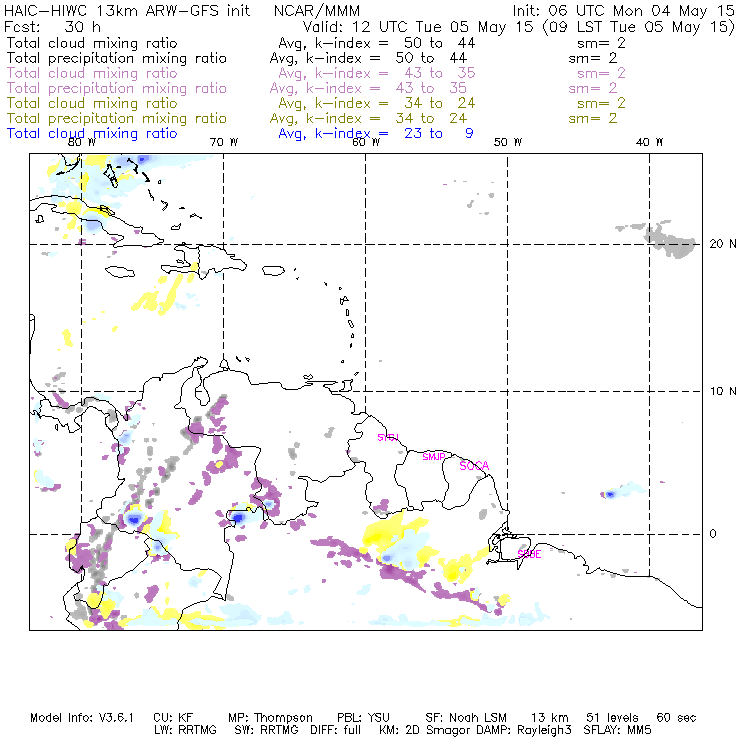
Task: Click the SYCJ station marker
Action: pyautogui.click(x=387, y=437)
